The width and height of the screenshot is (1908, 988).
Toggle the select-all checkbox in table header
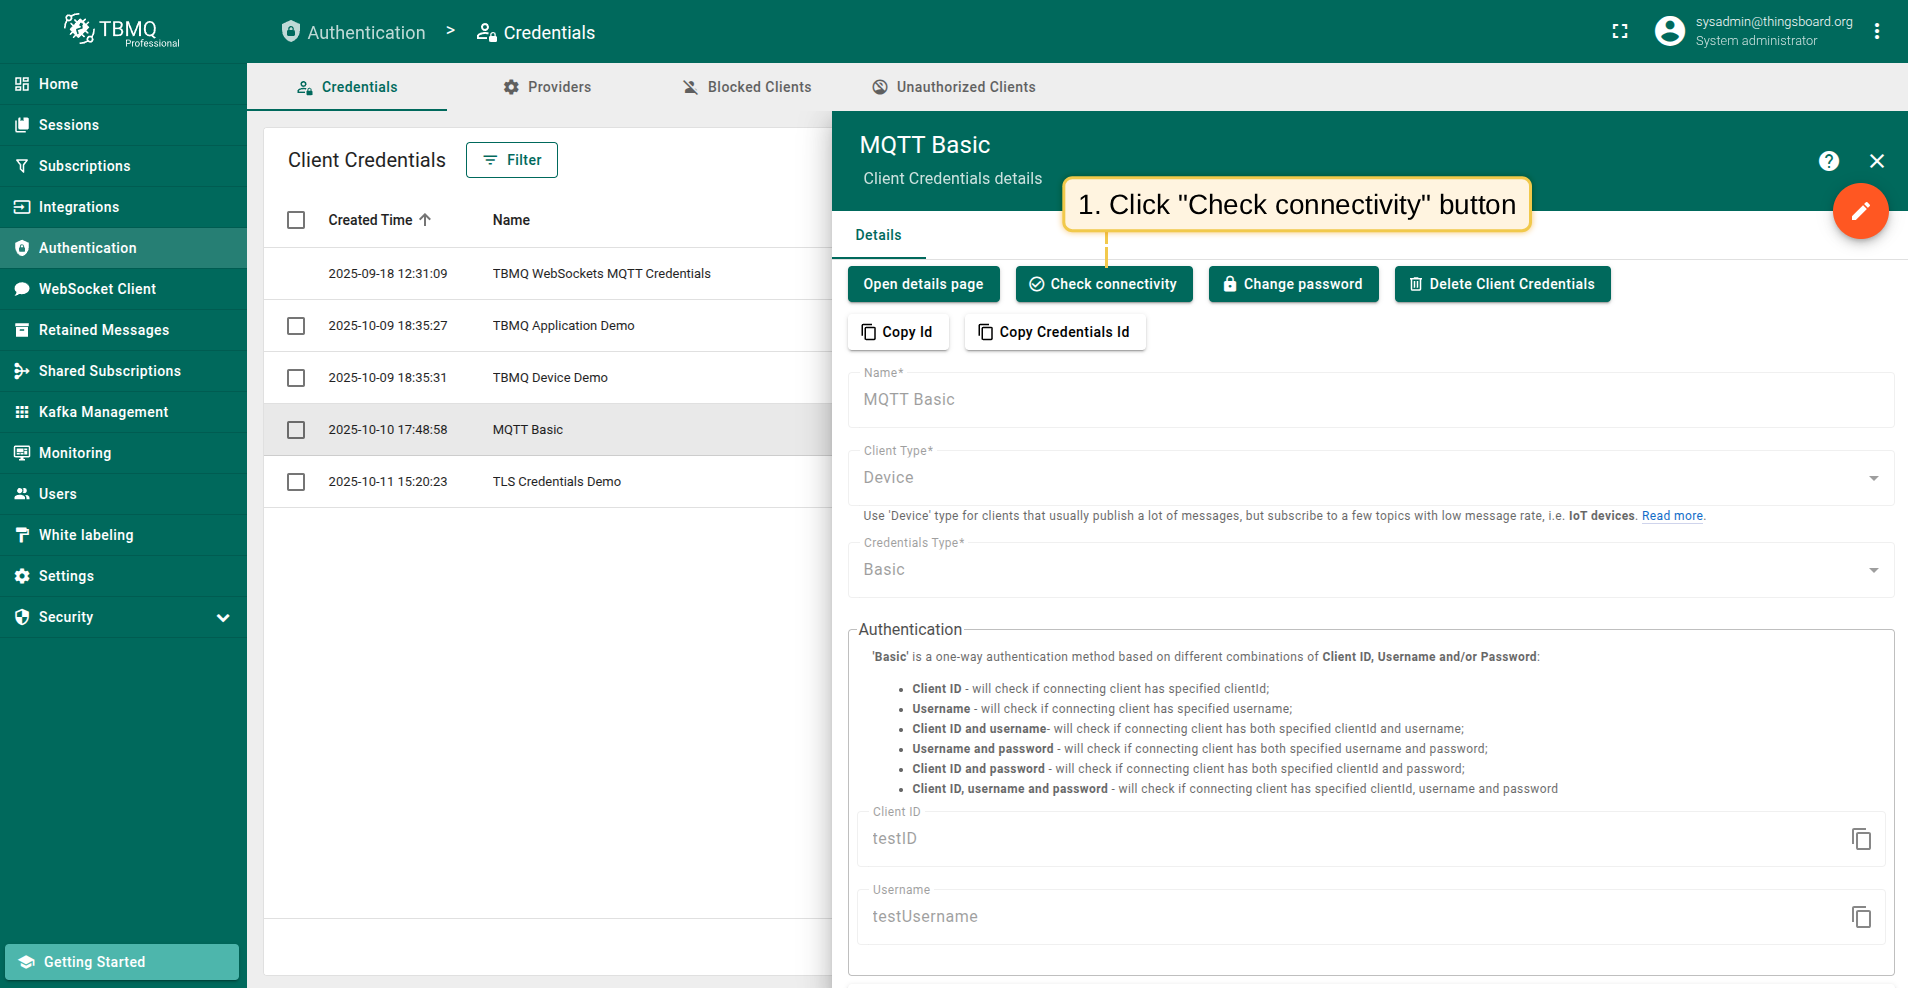point(296,220)
